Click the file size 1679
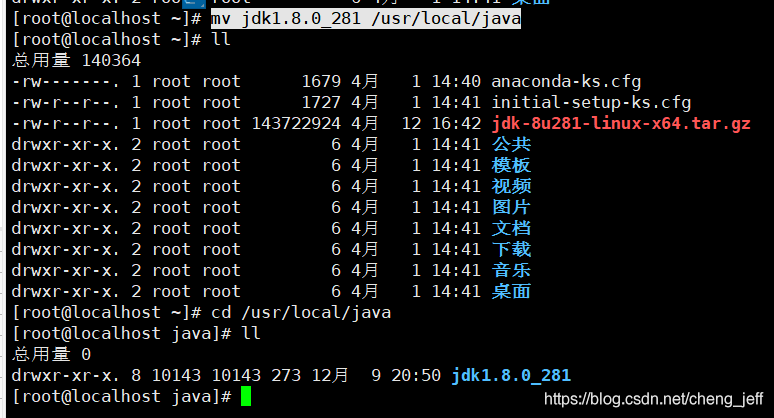774x418 pixels. tap(321, 81)
